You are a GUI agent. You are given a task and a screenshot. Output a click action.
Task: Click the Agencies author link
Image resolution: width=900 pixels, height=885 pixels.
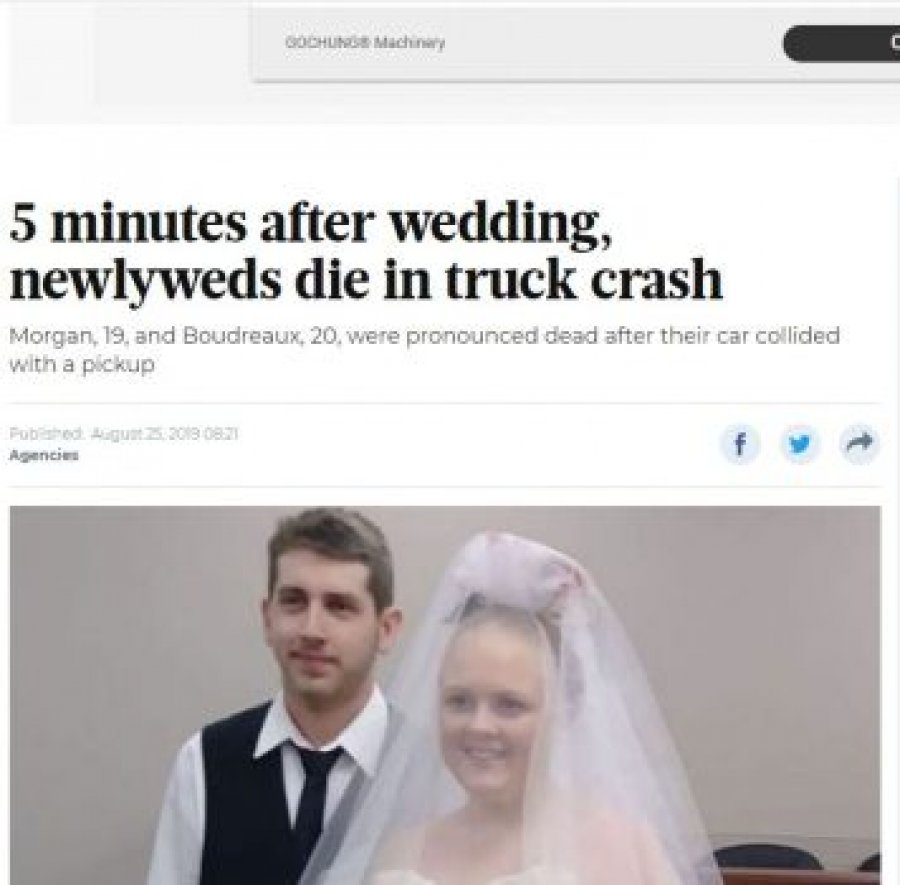[x=44, y=455]
